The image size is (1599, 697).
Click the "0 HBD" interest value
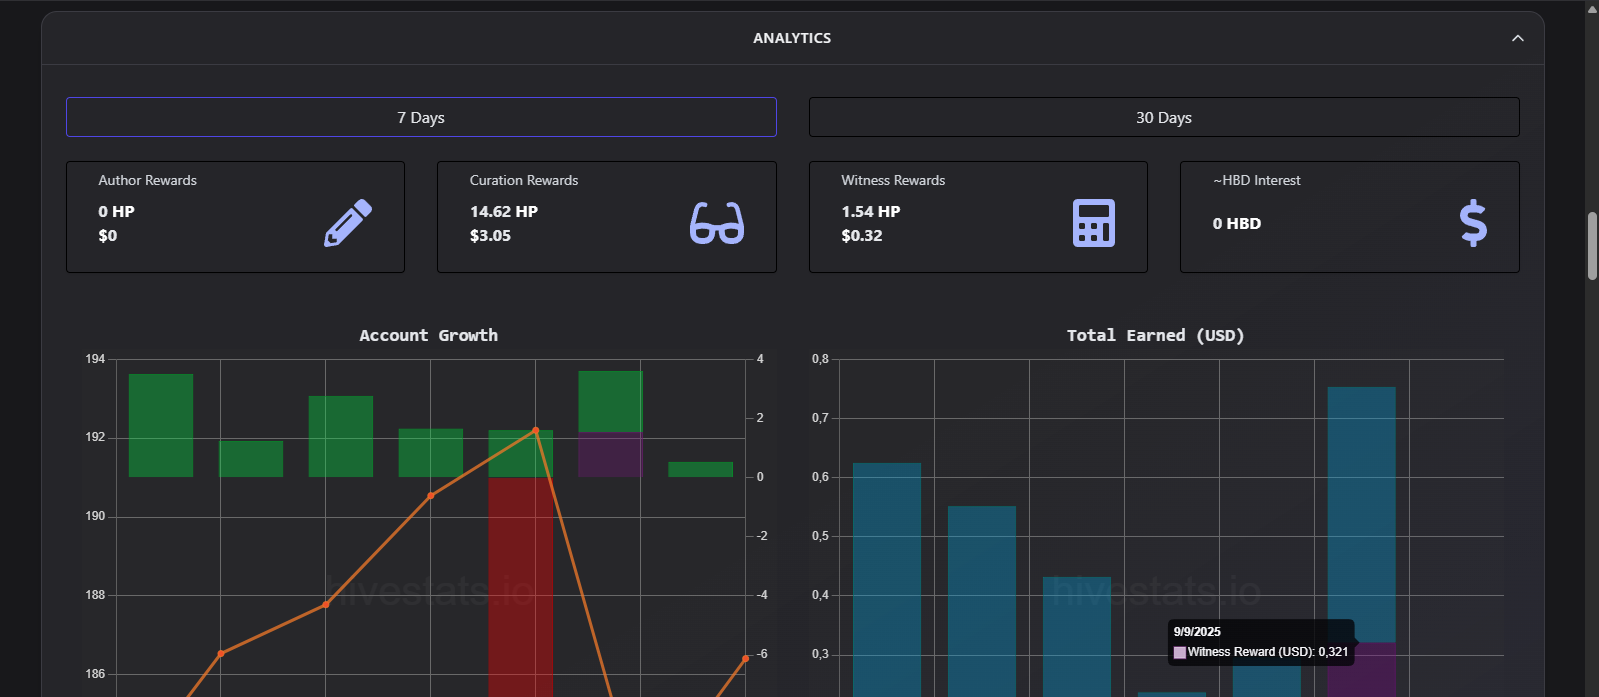[x=1237, y=223]
